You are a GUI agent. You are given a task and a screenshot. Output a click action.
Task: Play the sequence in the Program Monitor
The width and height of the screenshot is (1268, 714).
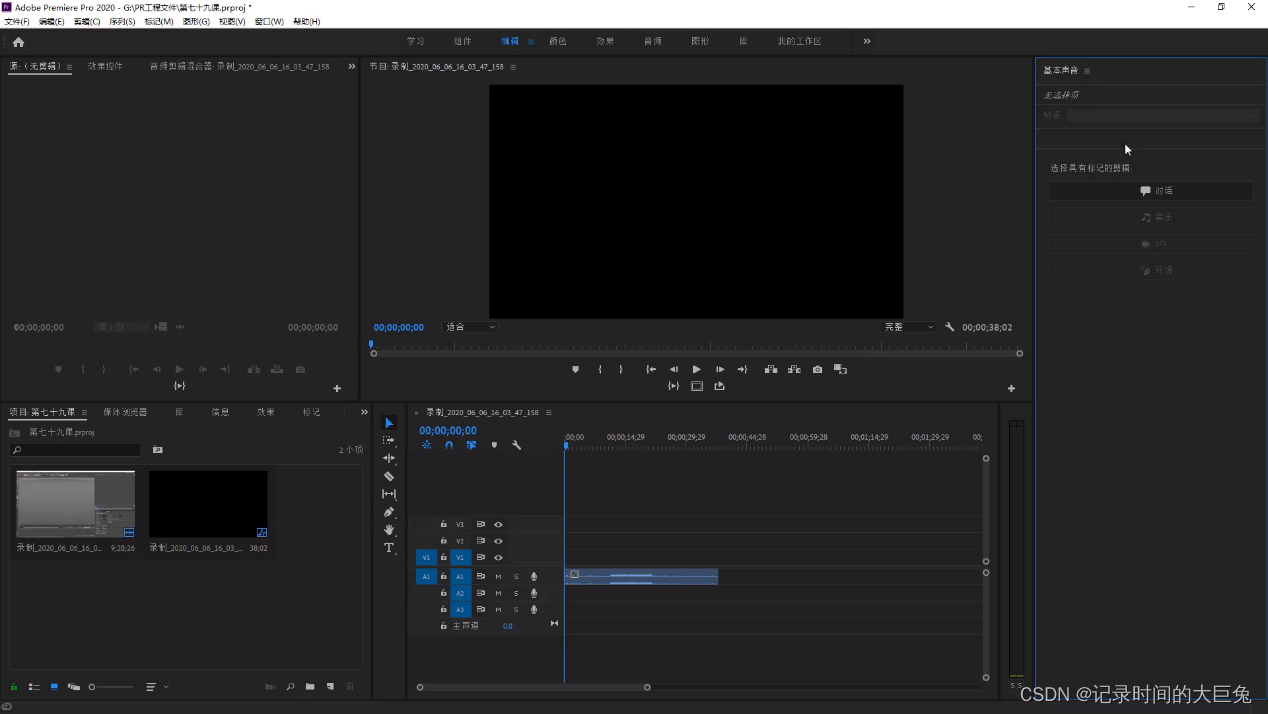[x=697, y=369]
